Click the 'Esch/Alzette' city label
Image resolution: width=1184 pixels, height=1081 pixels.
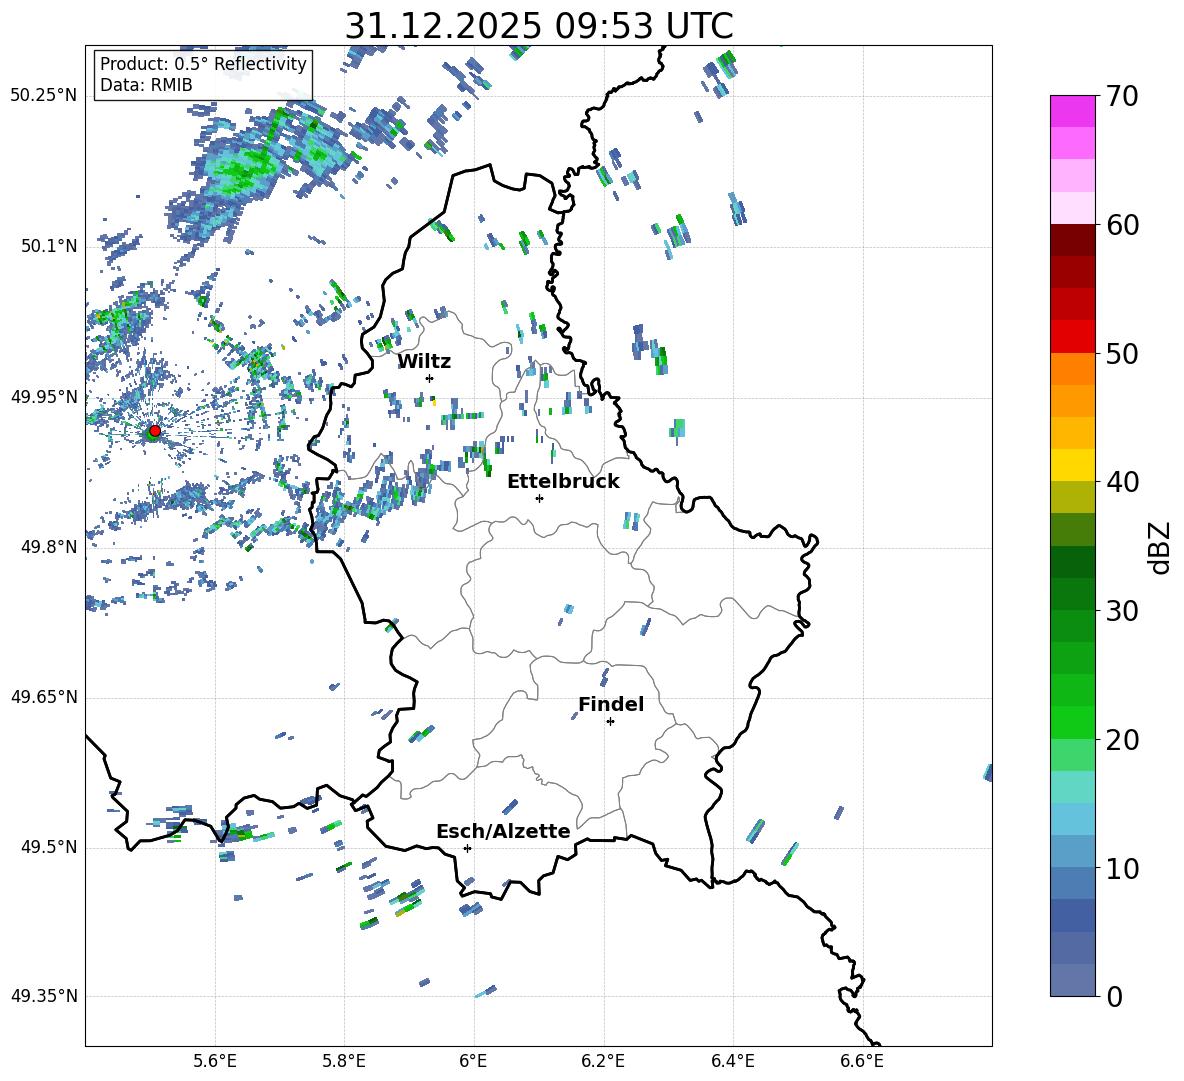click(x=503, y=831)
